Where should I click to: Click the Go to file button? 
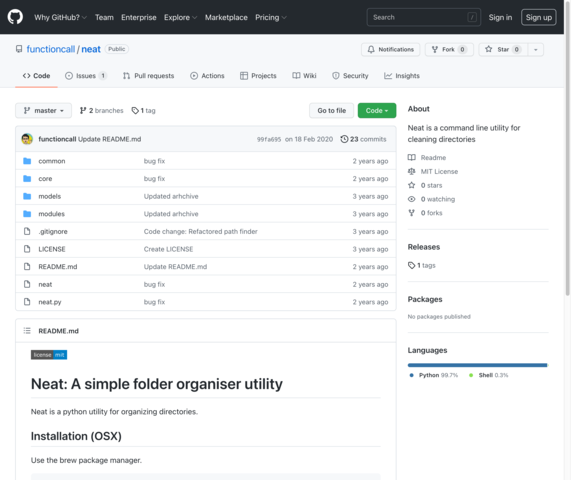pos(331,110)
